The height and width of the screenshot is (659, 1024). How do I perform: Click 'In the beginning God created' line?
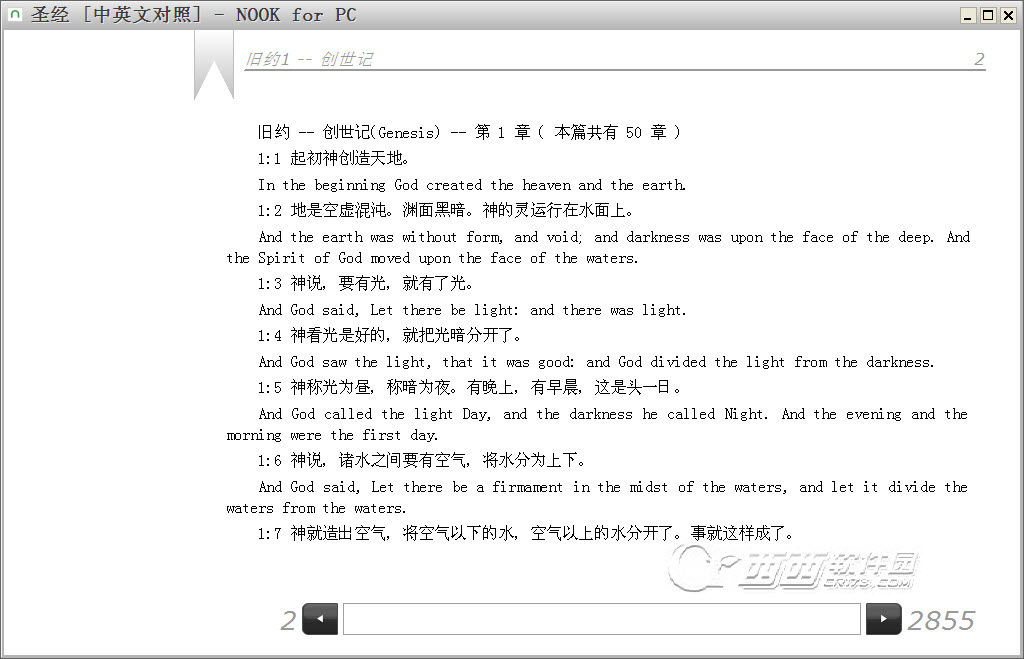coord(472,185)
